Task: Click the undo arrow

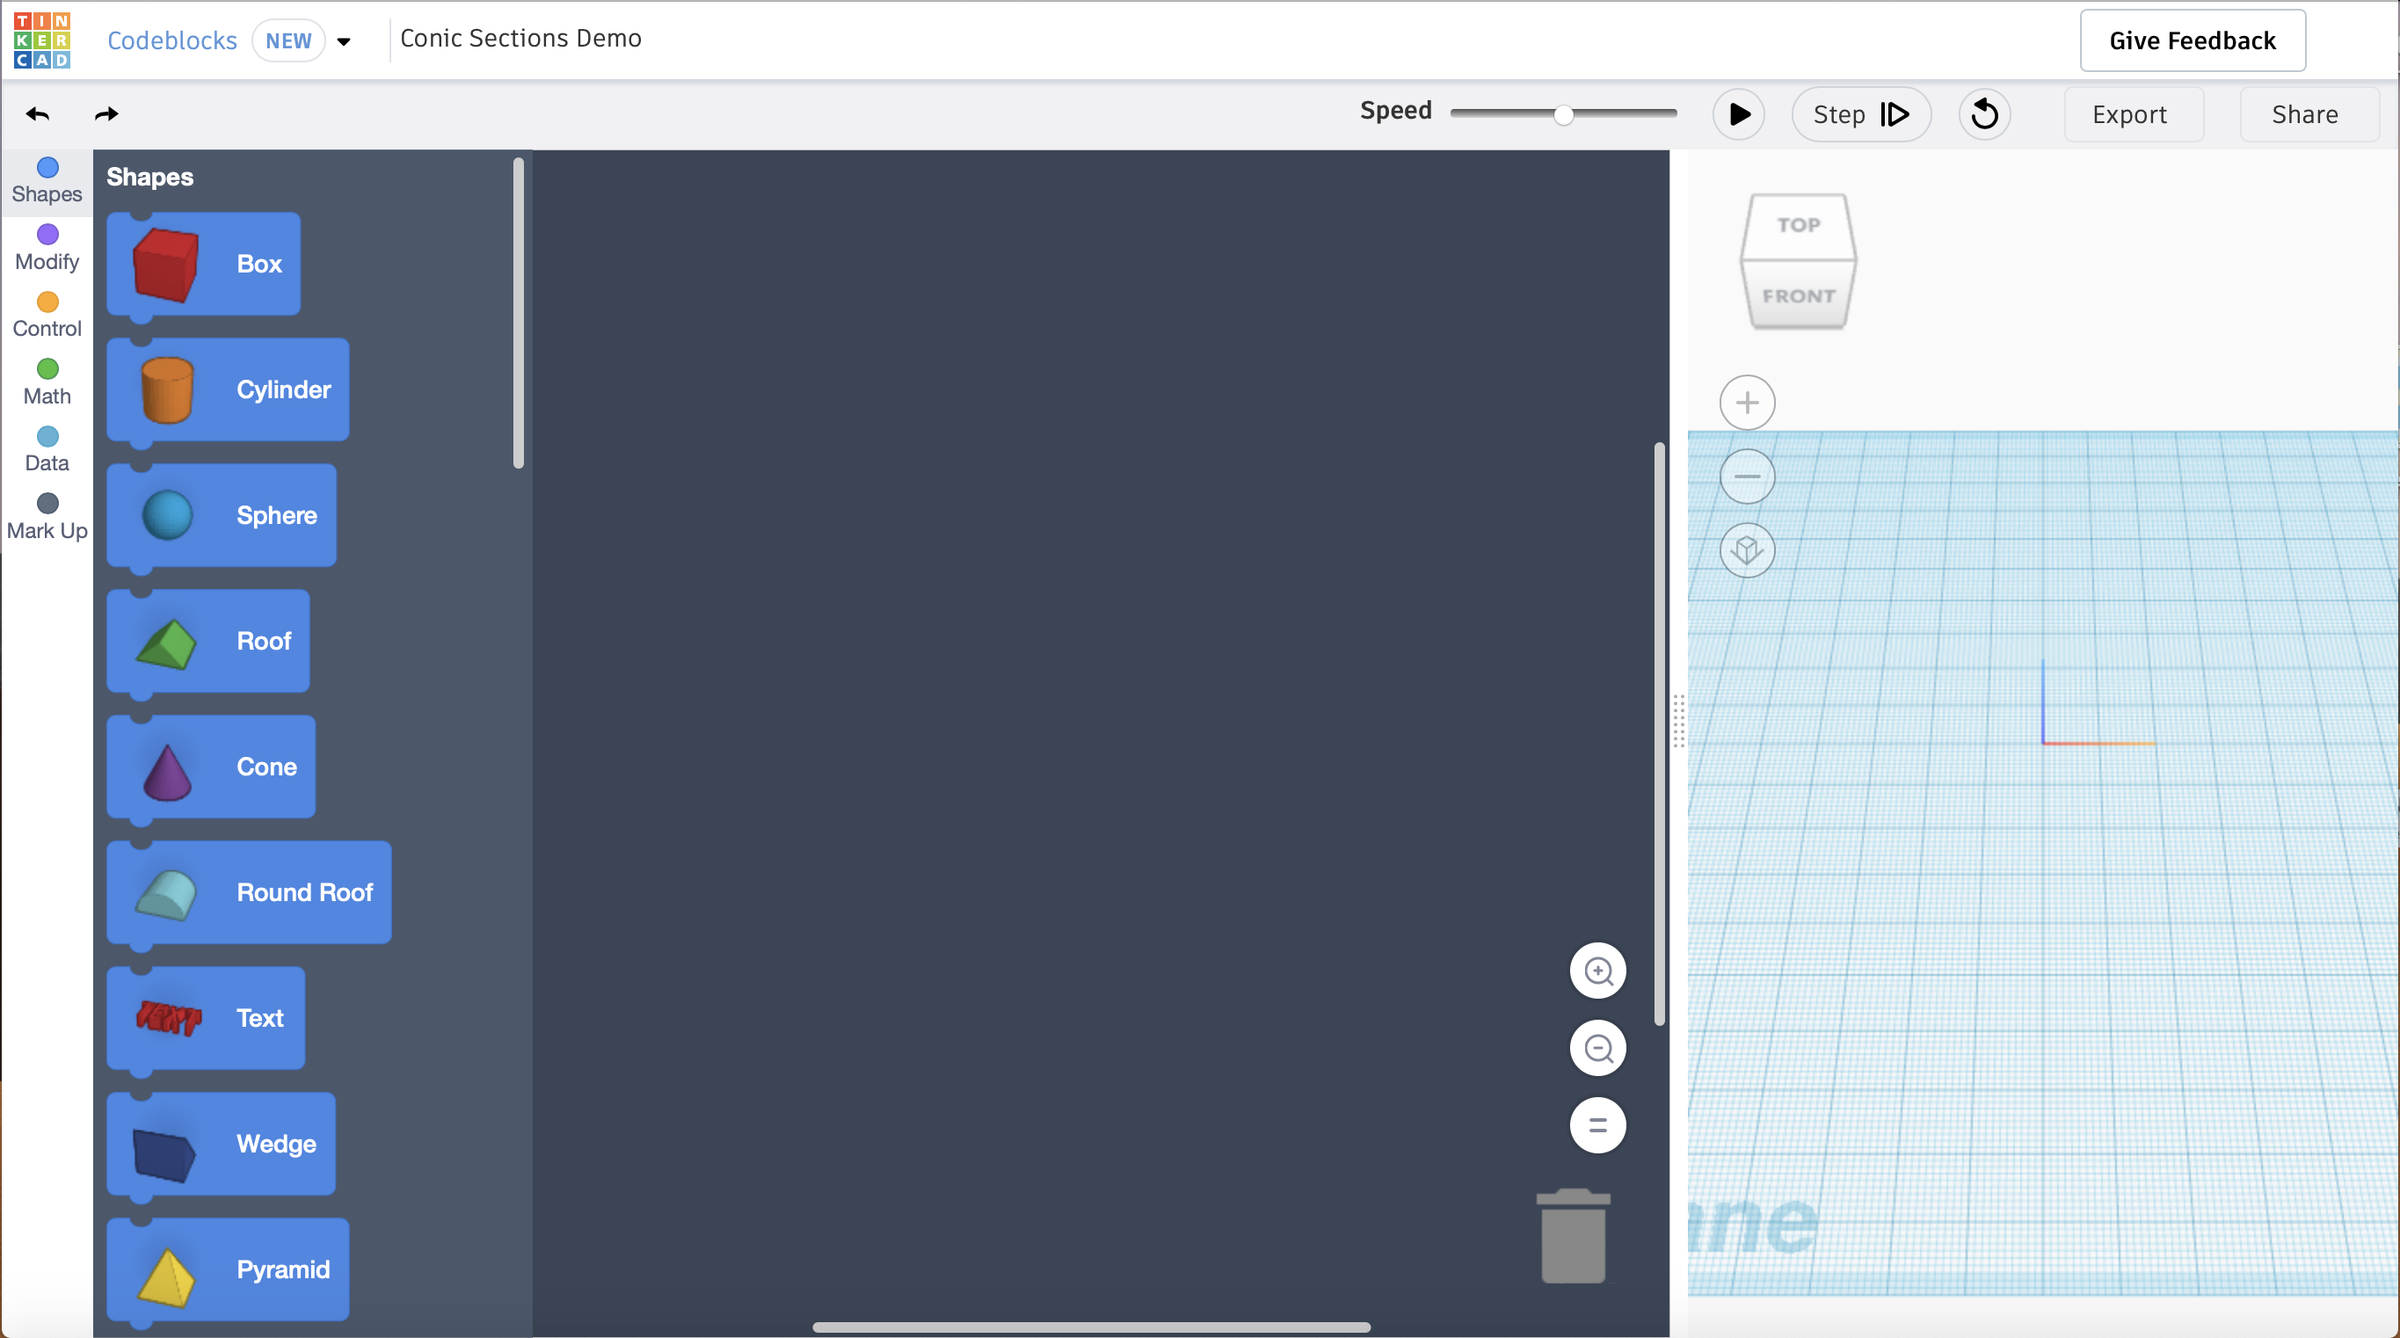Action: pyautogui.click(x=38, y=114)
